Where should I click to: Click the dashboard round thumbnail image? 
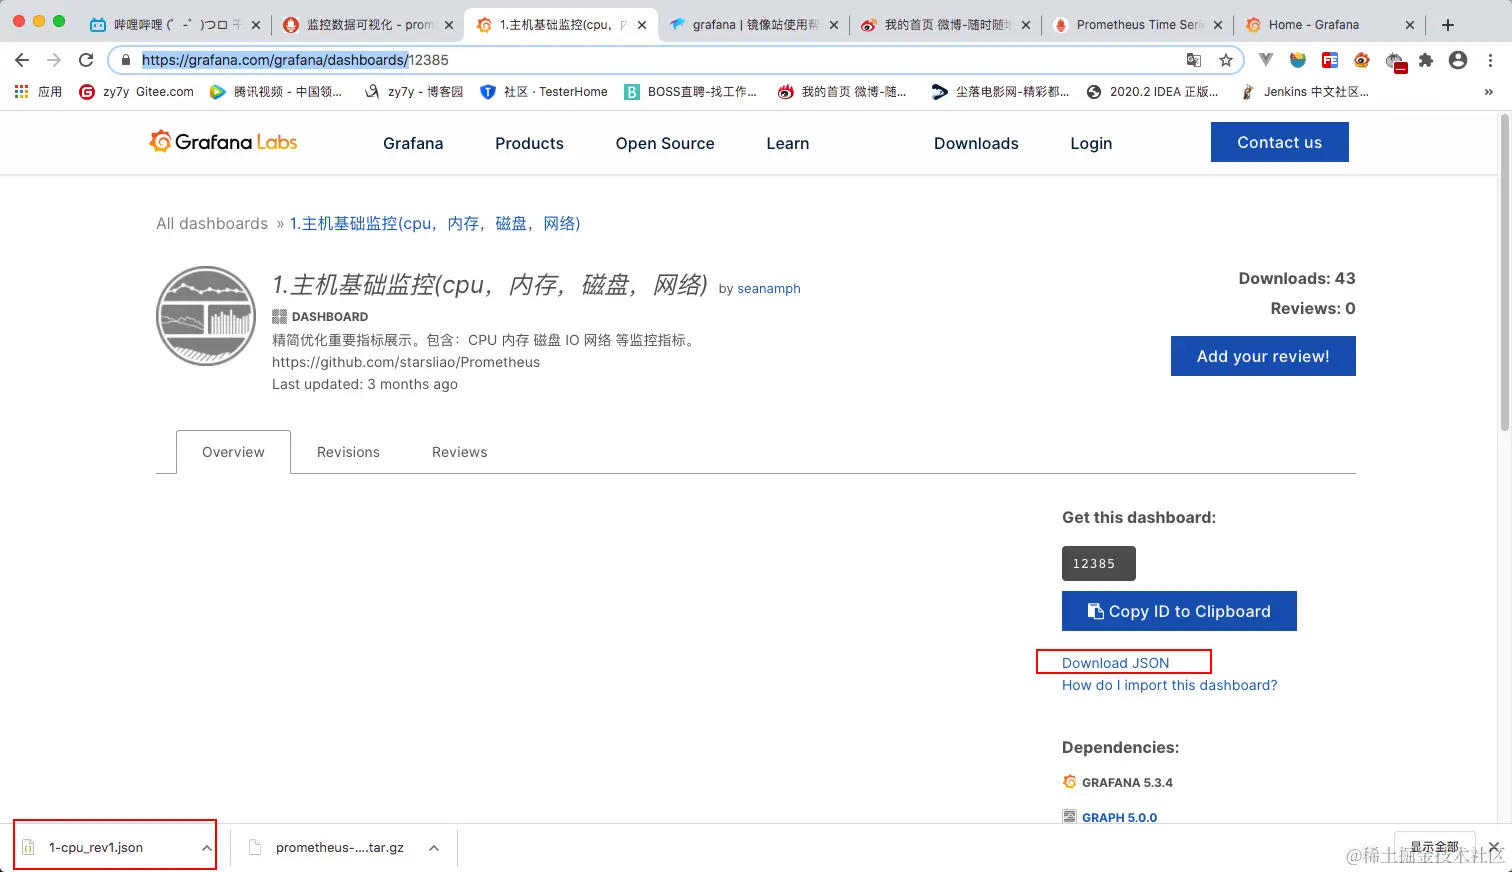click(x=206, y=316)
